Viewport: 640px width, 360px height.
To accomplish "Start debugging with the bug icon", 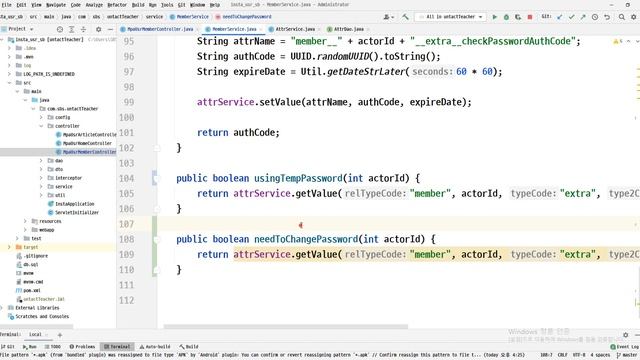I will [x=506, y=17].
